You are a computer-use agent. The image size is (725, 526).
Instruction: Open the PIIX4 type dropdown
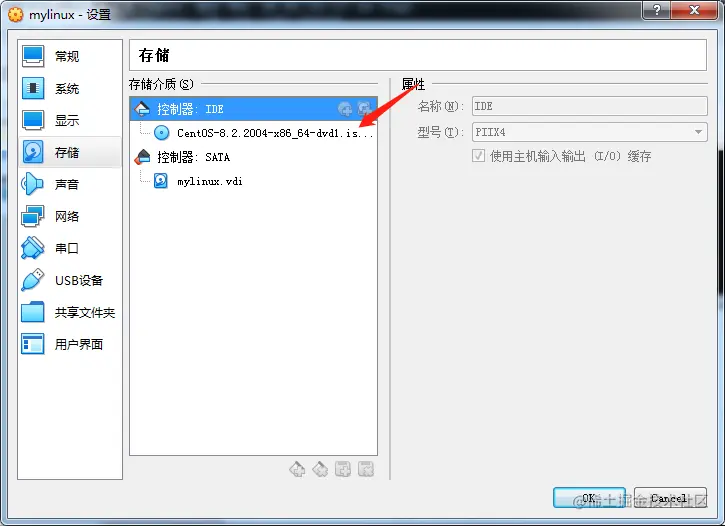pyautogui.click(x=590, y=132)
